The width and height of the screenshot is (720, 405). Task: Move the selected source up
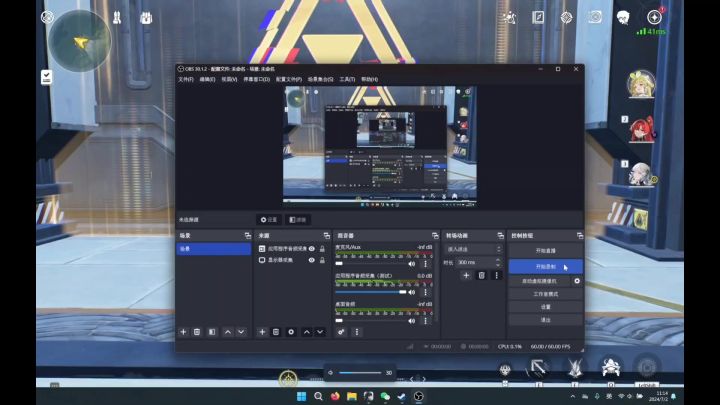(x=307, y=332)
